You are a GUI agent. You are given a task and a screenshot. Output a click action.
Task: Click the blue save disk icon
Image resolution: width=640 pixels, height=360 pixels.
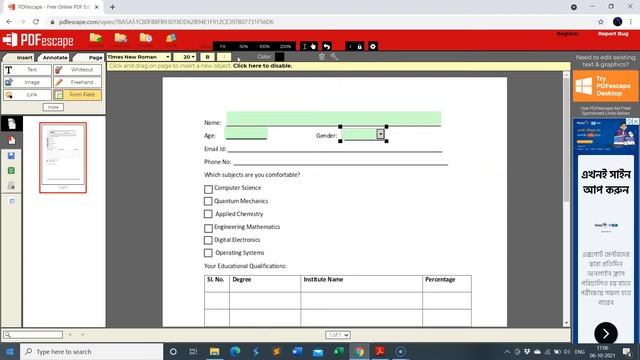click(x=11, y=156)
